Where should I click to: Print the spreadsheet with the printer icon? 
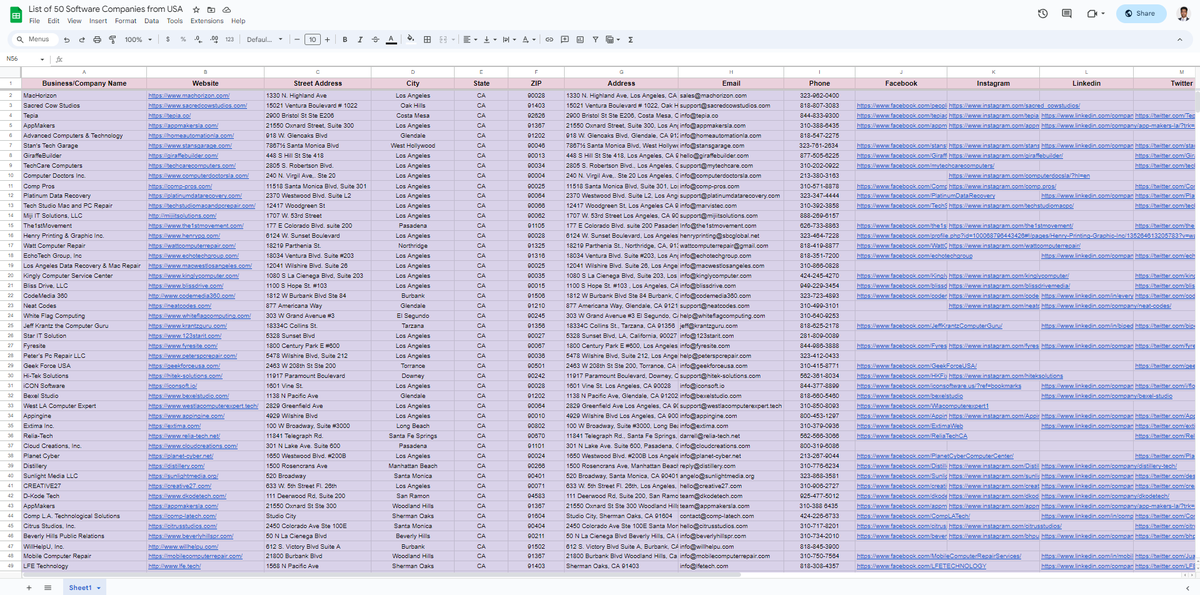[x=97, y=39]
